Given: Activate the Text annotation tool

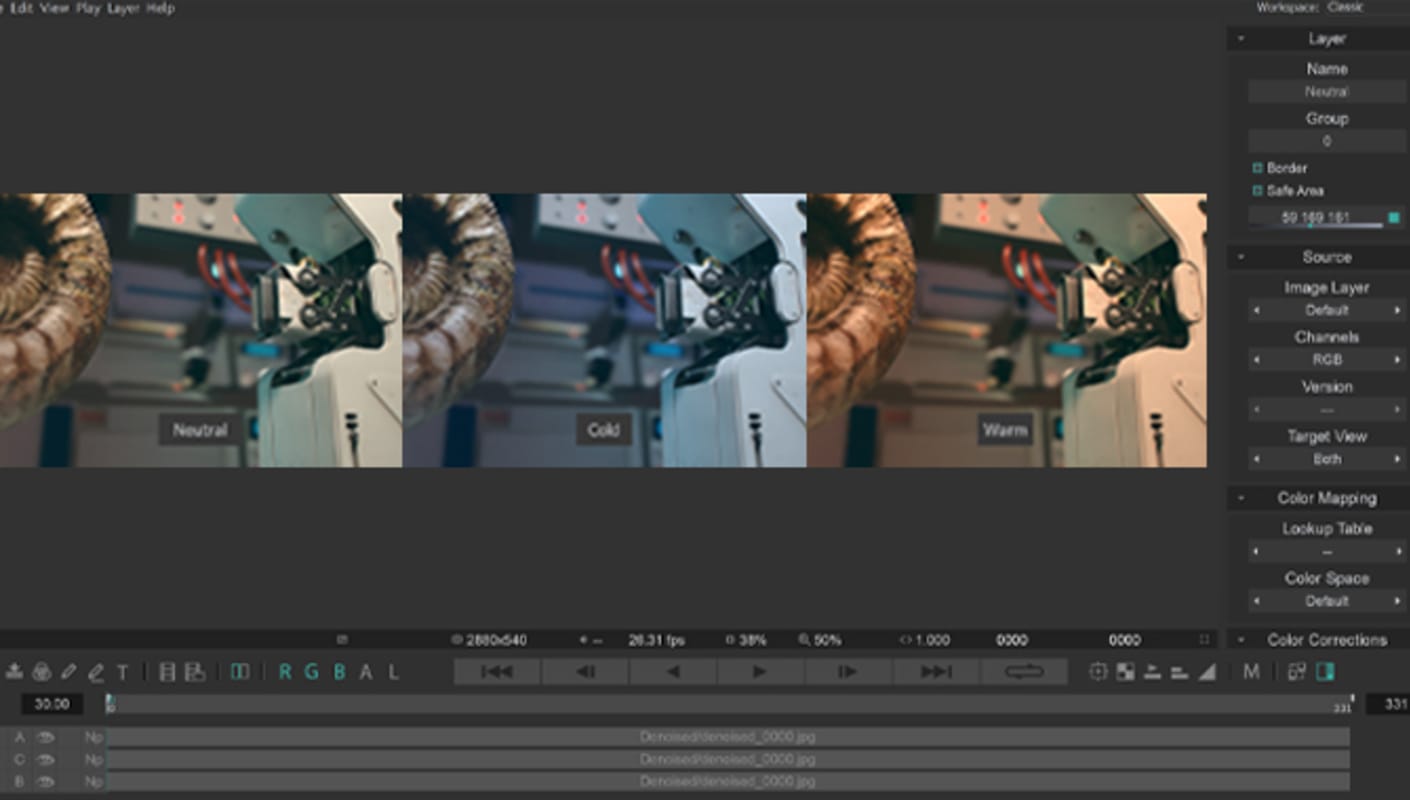Looking at the screenshot, I should click(x=123, y=672).
